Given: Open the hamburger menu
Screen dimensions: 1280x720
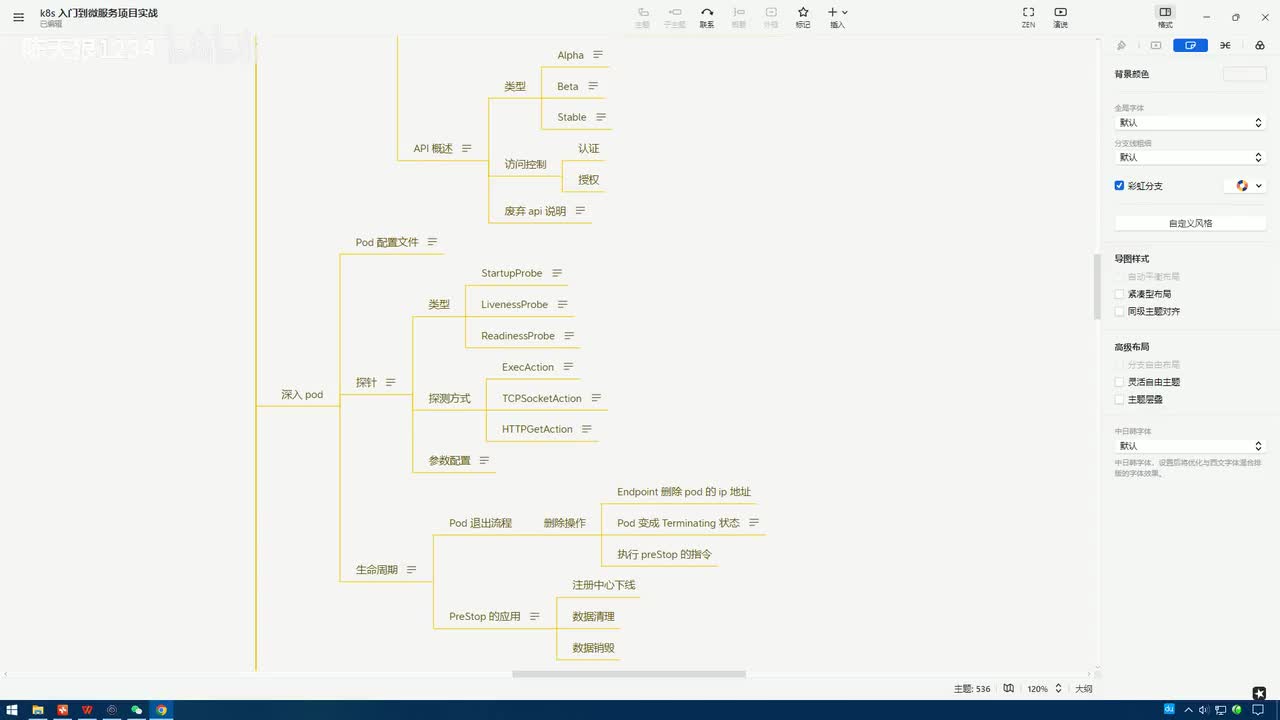Looking at the screenshot, I should point(18,17).
